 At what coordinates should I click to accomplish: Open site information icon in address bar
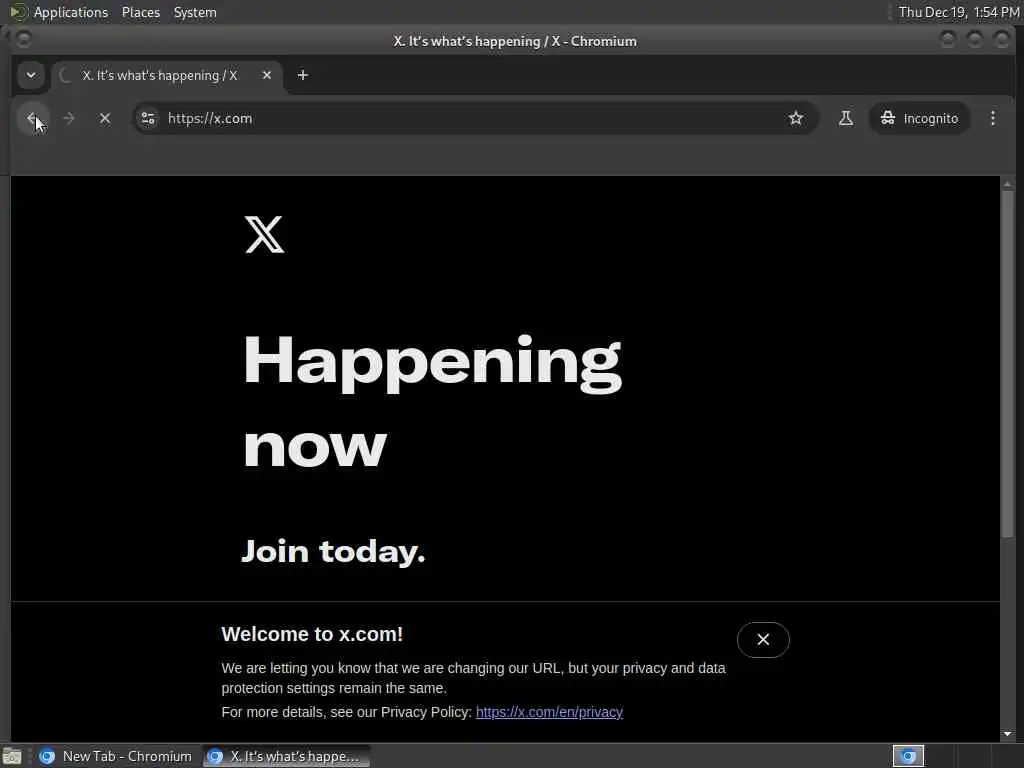[148, 118]
